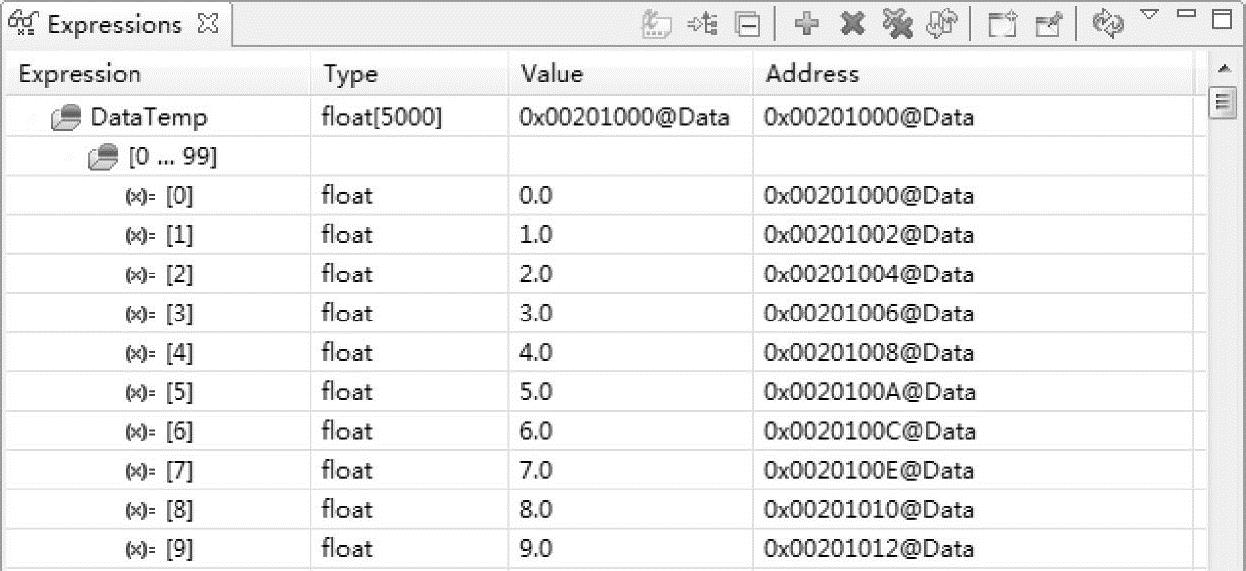
Task: Select the value 5.0 cell of element [5]
Action: pyautogui.click(x=536, y=392)
